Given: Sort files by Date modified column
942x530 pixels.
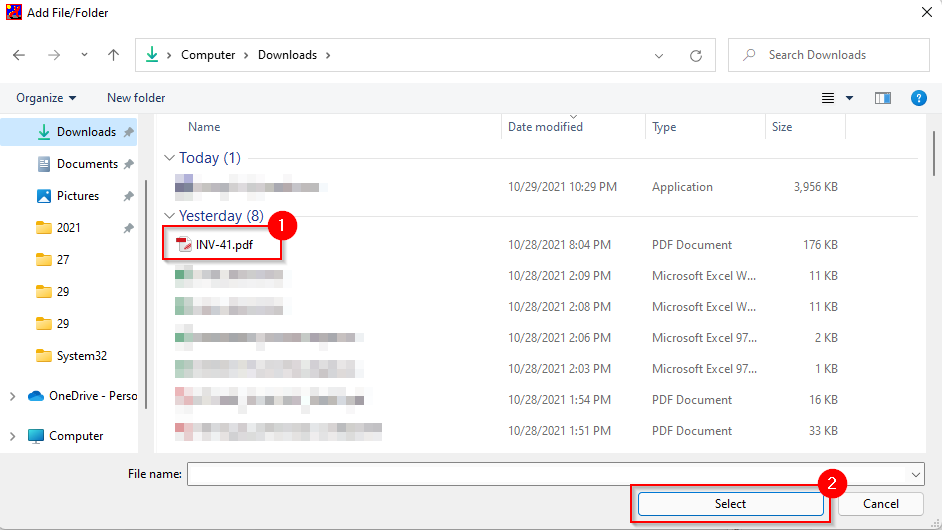Looking at the screenshot, I should click(545, 127).
